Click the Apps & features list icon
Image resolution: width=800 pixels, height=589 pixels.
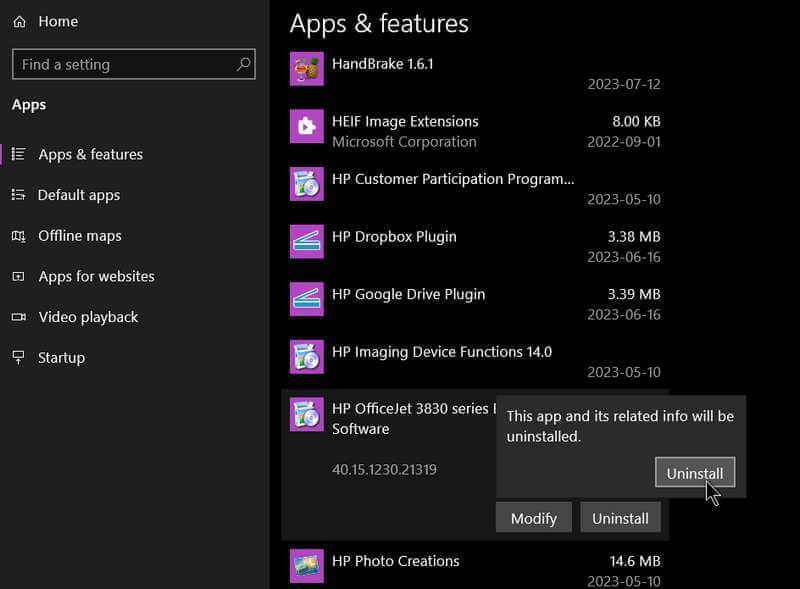(x=18, y=154)
